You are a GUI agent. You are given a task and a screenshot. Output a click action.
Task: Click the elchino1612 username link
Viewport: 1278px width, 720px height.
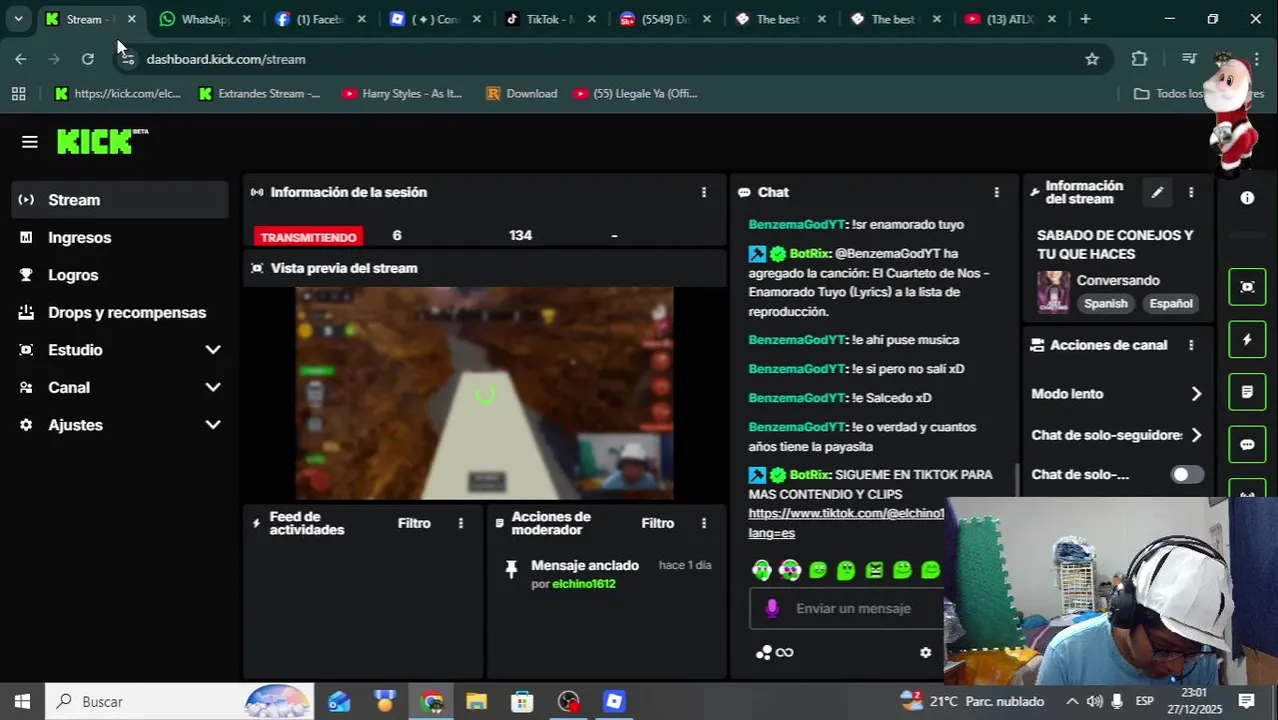(x=584, y=584)
